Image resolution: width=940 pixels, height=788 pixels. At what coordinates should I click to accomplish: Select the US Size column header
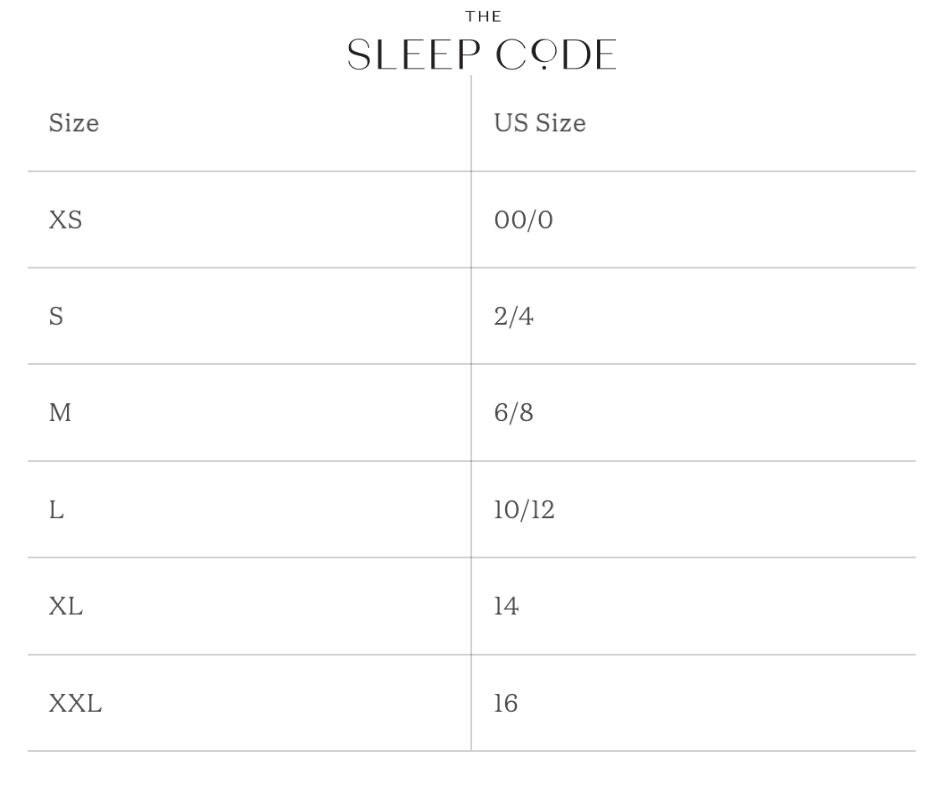click(x=540, y=124)
